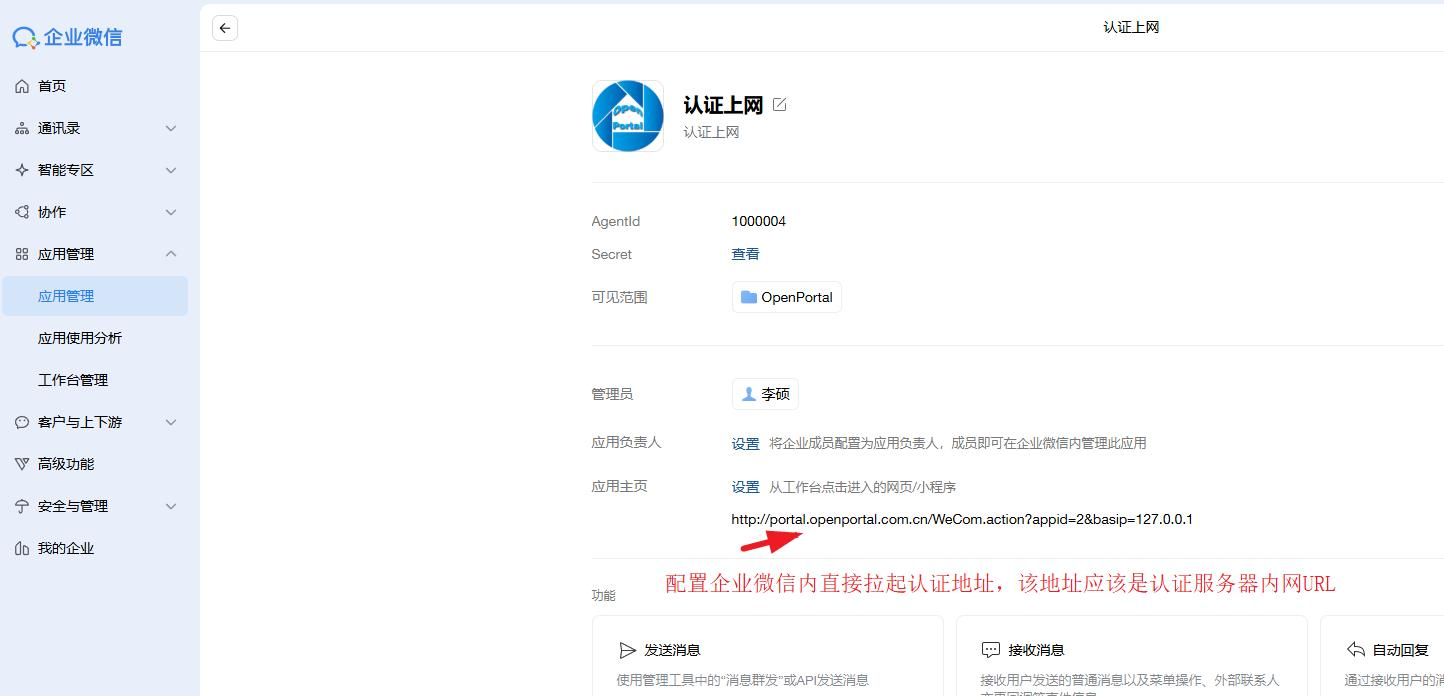Screen dimensions: 1444x696
Task: Collapse the 应用管理 chevron
Action: (x=171, y=254)
